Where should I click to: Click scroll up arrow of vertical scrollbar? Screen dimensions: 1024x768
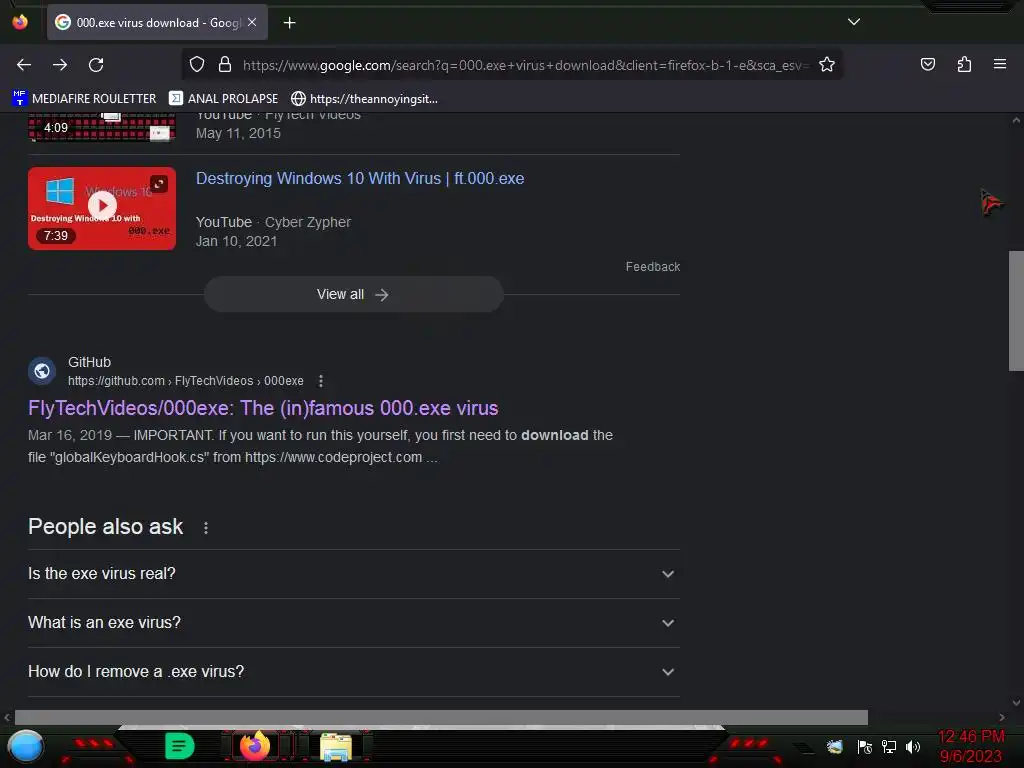pos(1016,120)
